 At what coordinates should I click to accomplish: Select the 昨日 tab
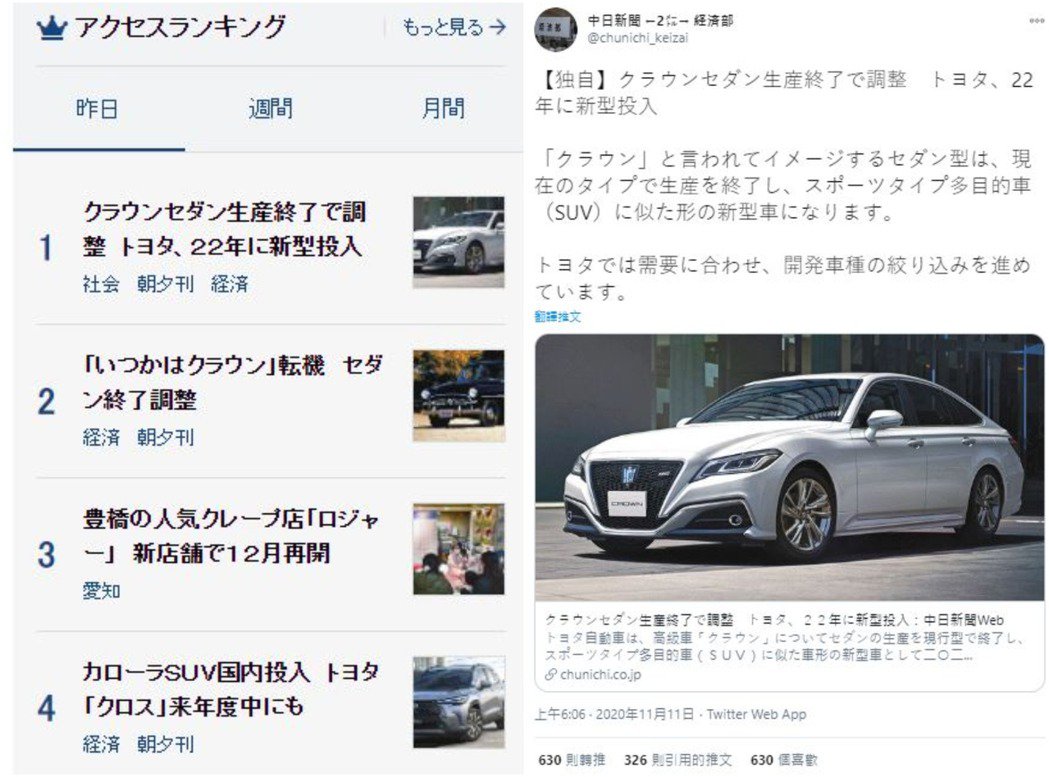pos(97,108)
